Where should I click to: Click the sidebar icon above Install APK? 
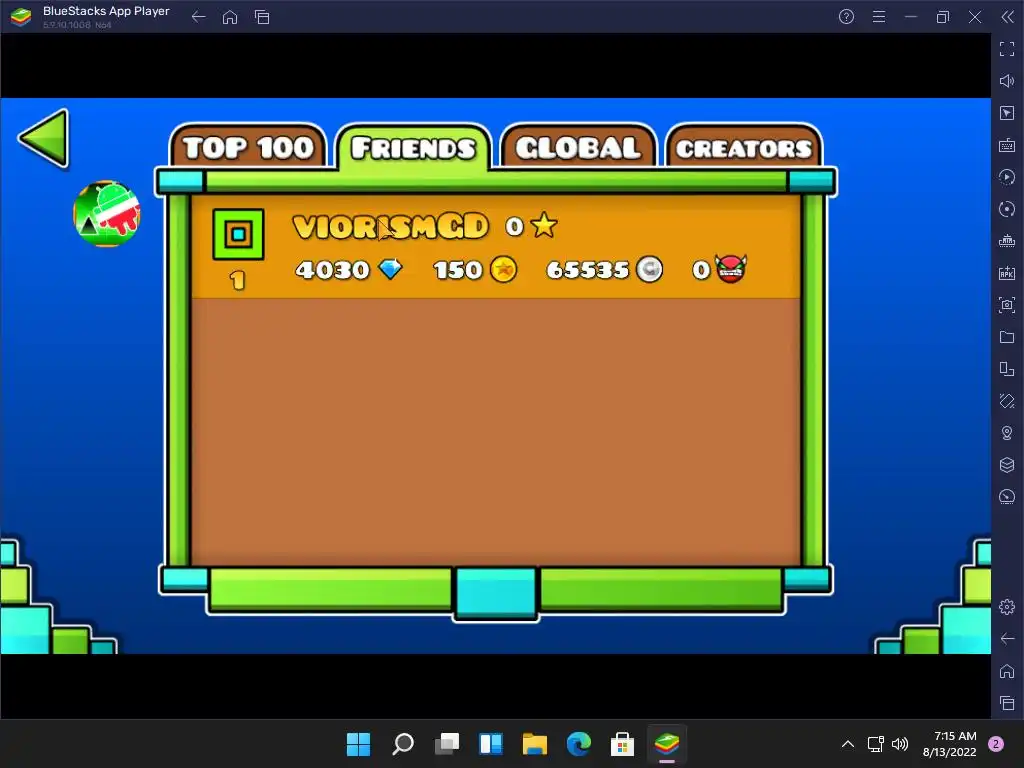tap(1007, 241)
